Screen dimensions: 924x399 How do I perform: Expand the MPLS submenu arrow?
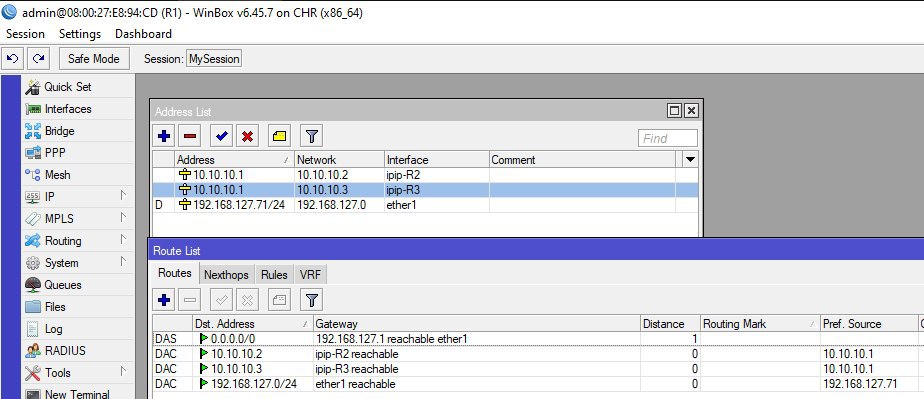124,217
